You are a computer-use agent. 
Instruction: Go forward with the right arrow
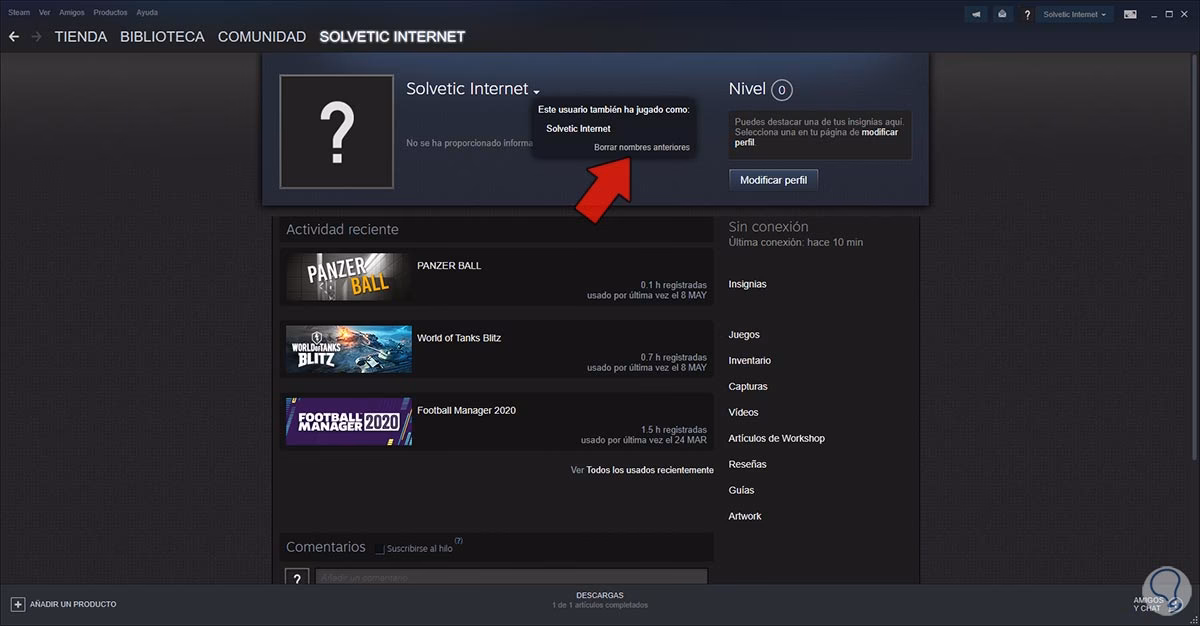[37, 36]
